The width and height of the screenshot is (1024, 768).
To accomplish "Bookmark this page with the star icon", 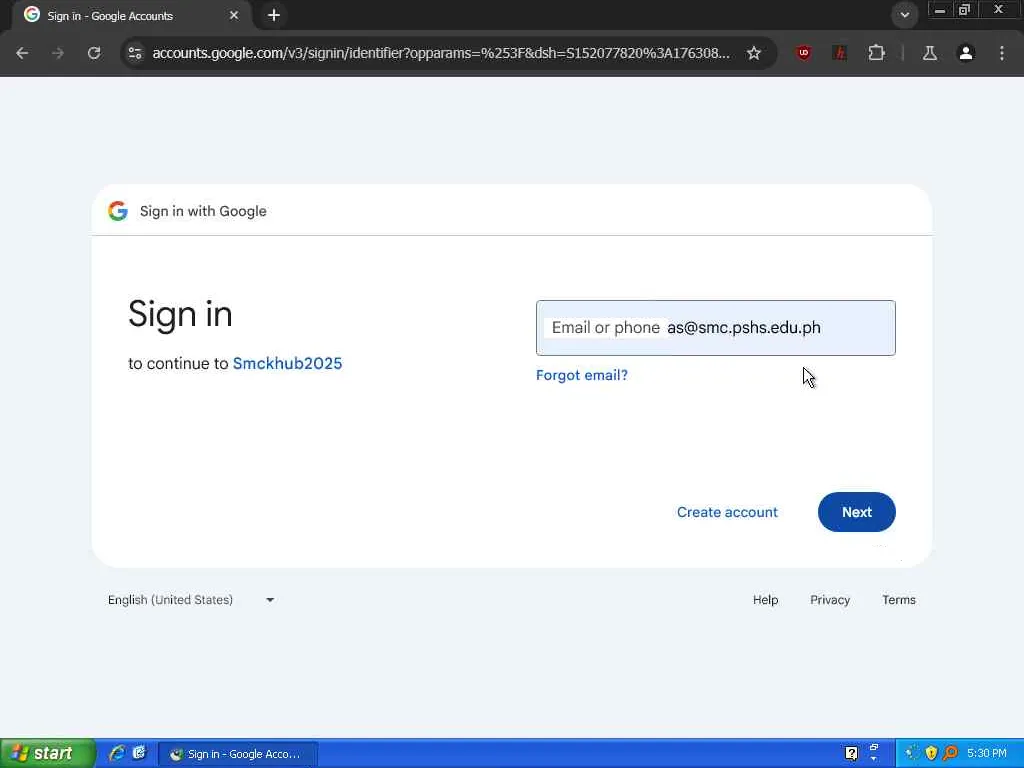I will 754,53.
